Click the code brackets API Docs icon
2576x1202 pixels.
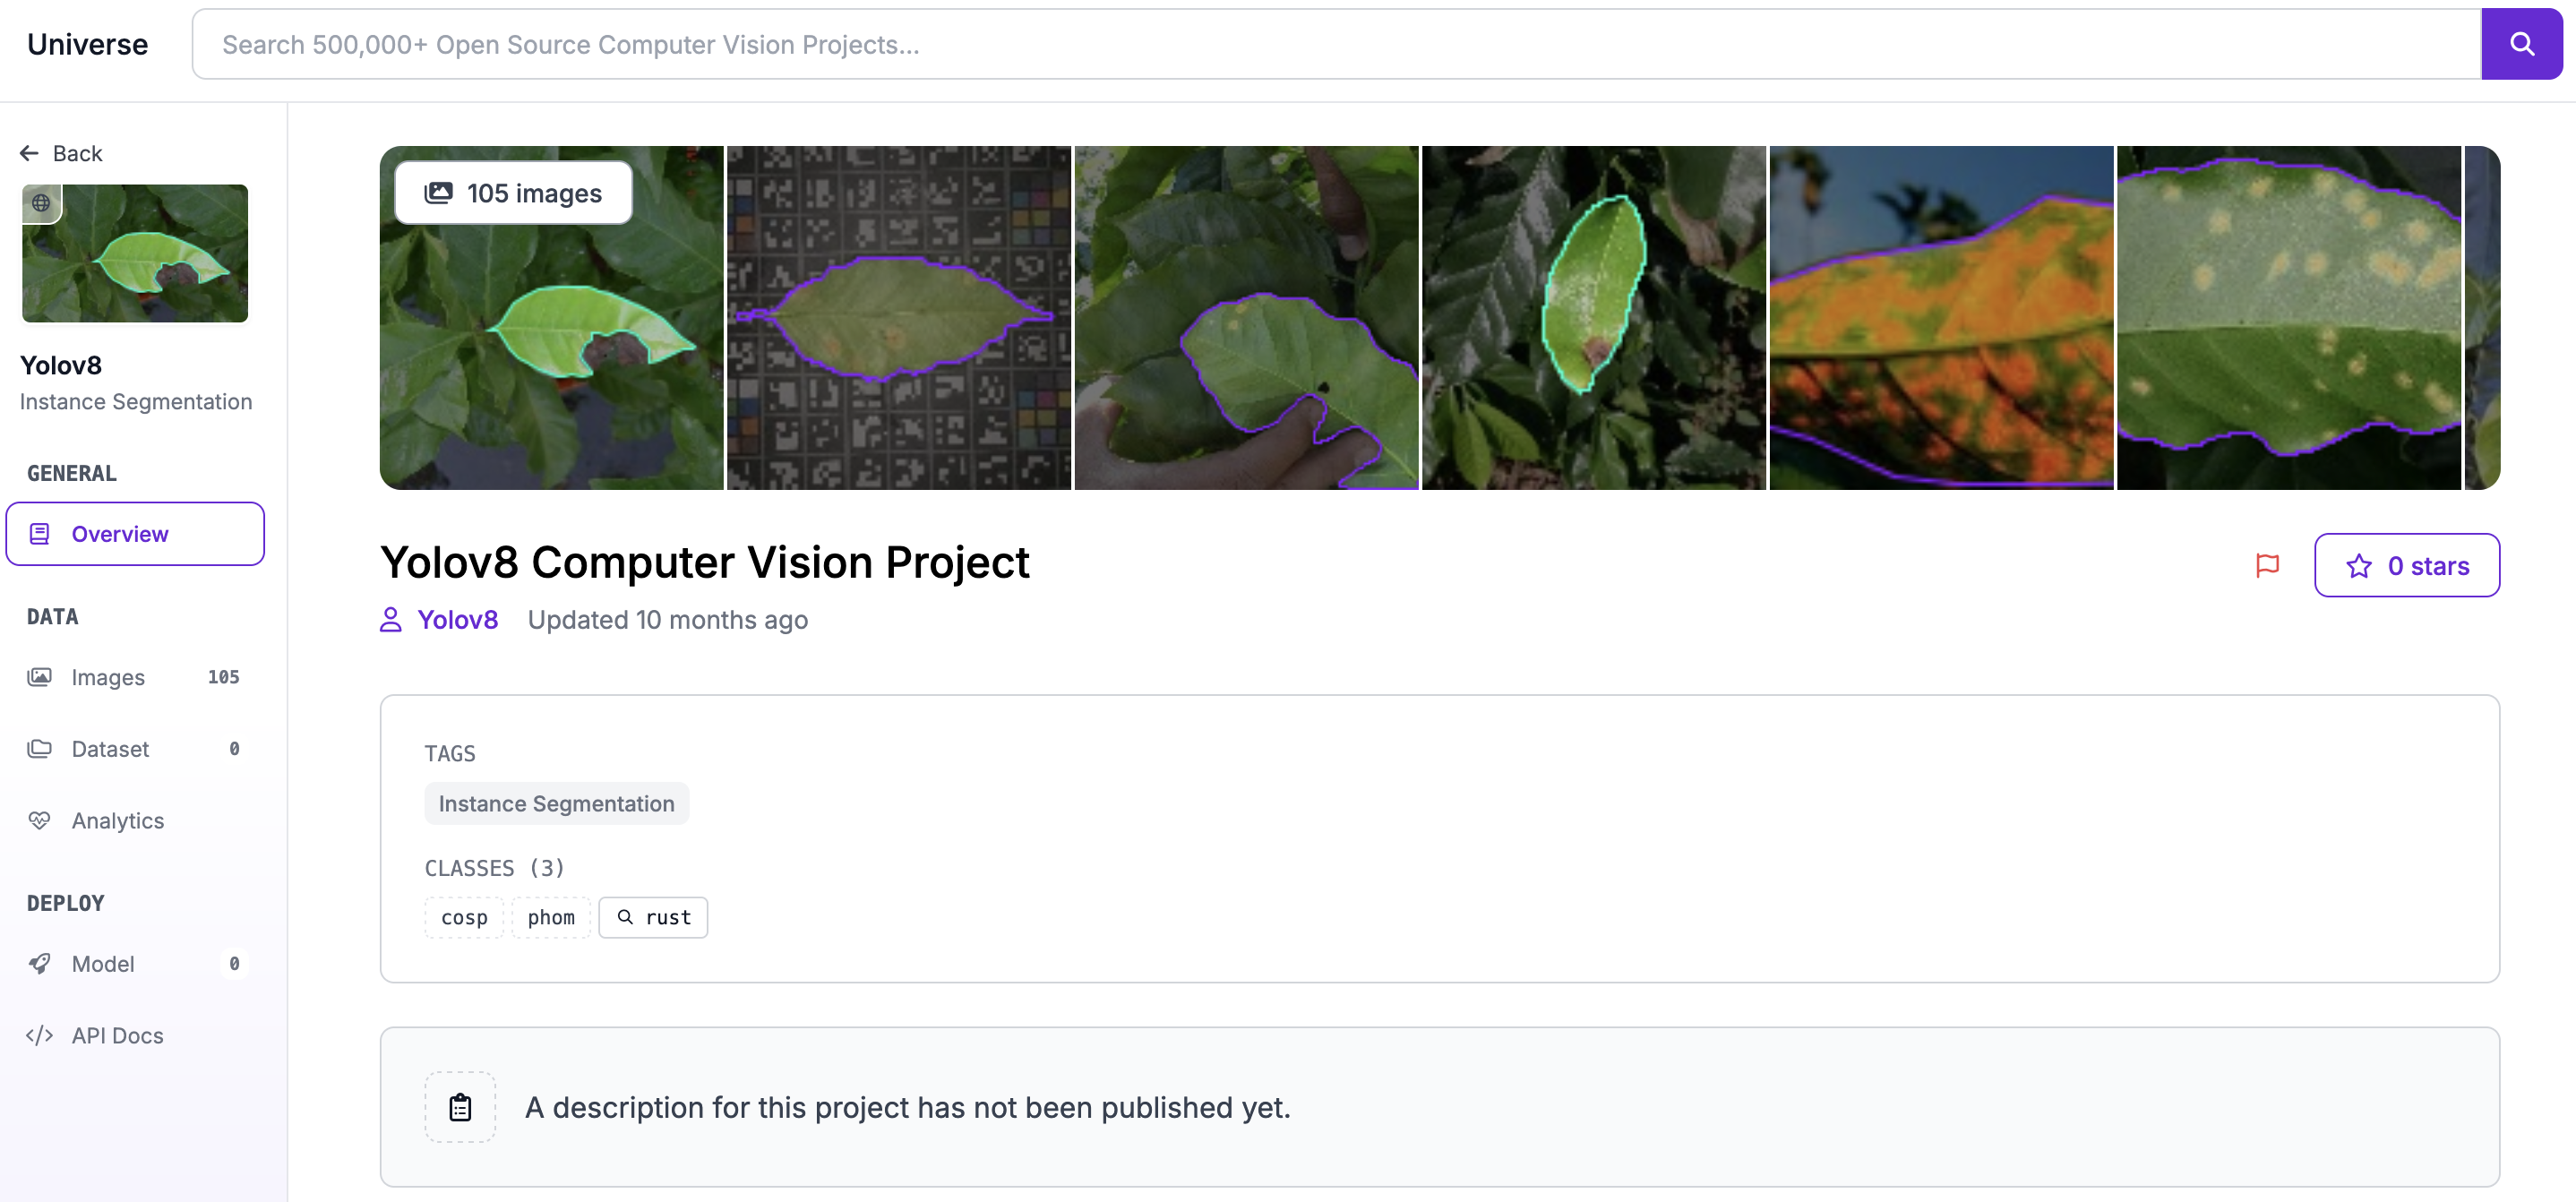[x=40, y=1035]
